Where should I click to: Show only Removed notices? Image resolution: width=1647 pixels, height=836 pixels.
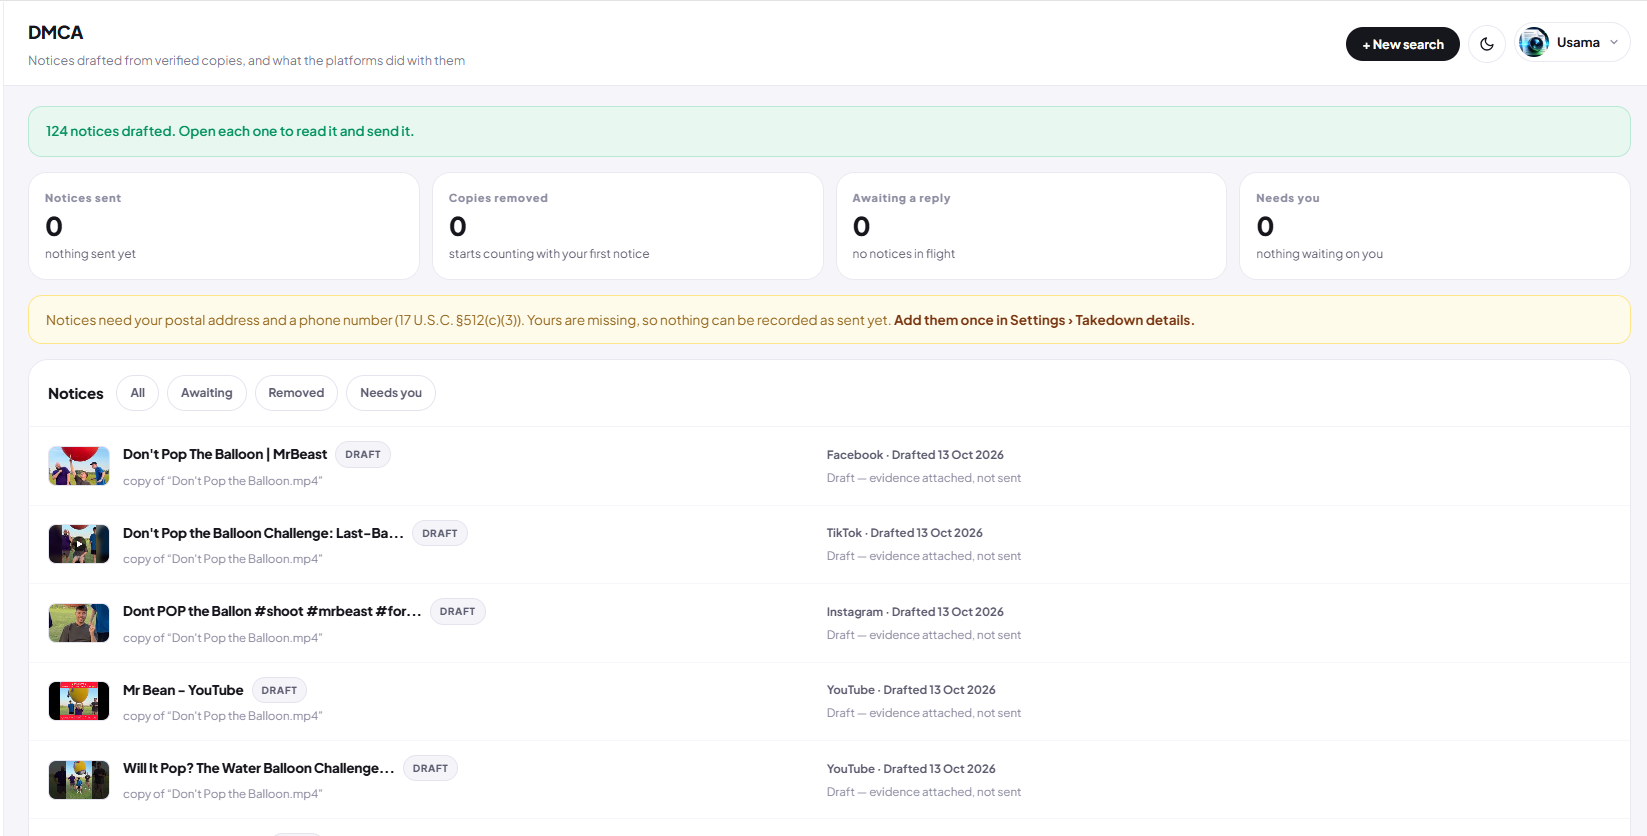click(x=296, y=393)
